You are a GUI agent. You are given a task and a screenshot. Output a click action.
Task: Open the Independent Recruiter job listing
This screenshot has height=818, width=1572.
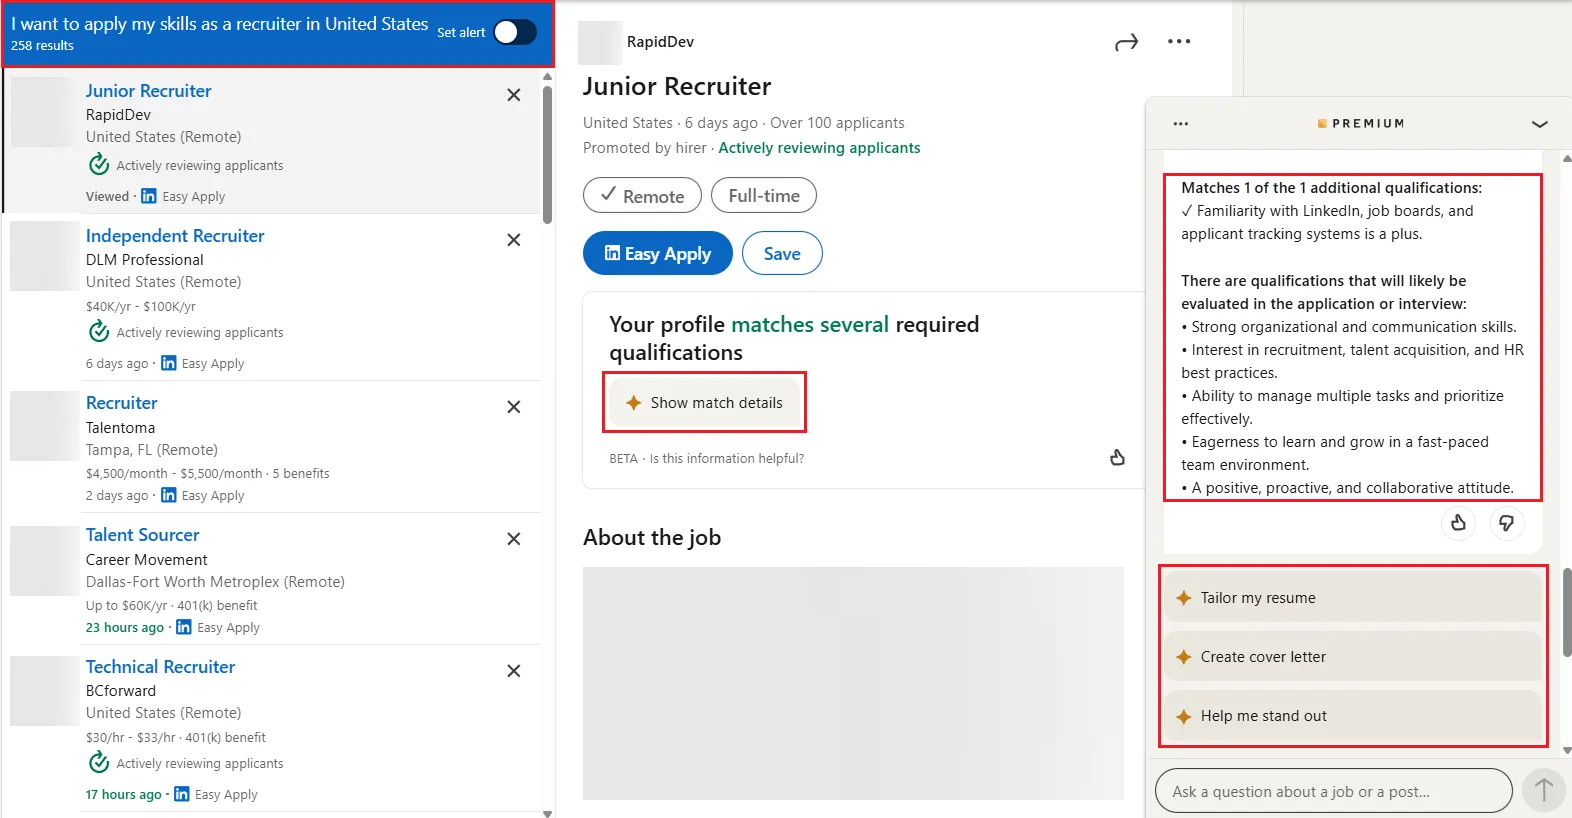[x=175, y=236]
